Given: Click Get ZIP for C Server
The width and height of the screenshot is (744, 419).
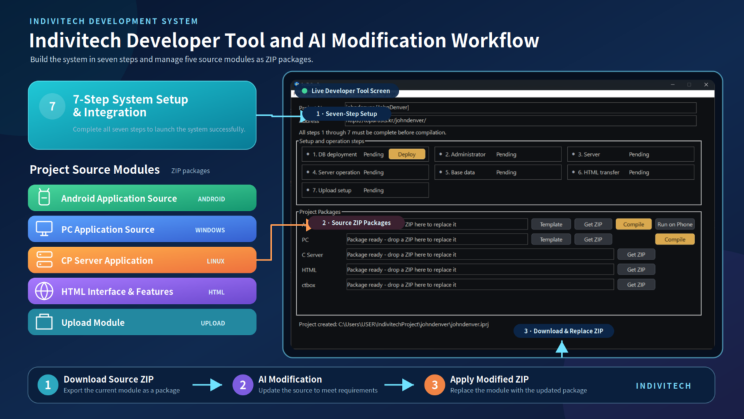Looking at the screenshot, I should [x=636, y=254].
